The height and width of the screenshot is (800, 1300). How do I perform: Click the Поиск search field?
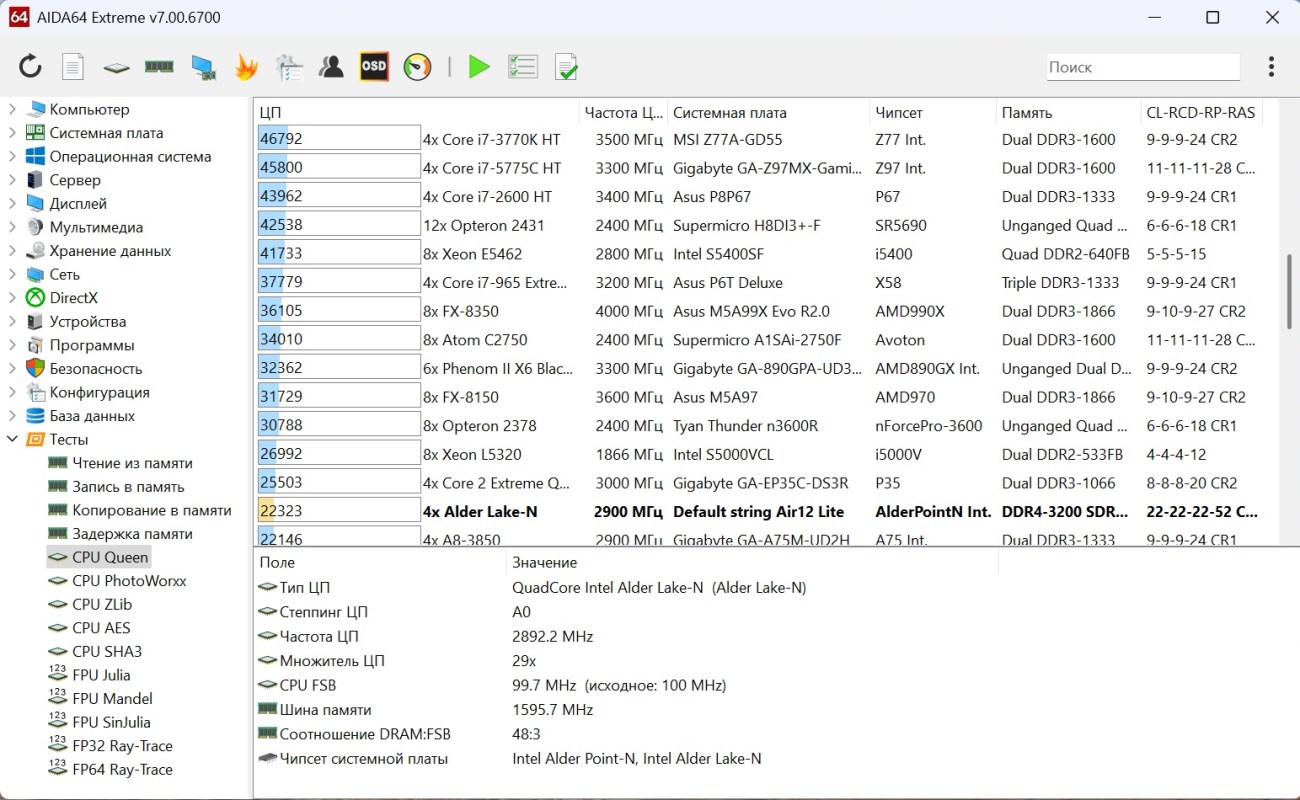click(x=1142, y=67)
